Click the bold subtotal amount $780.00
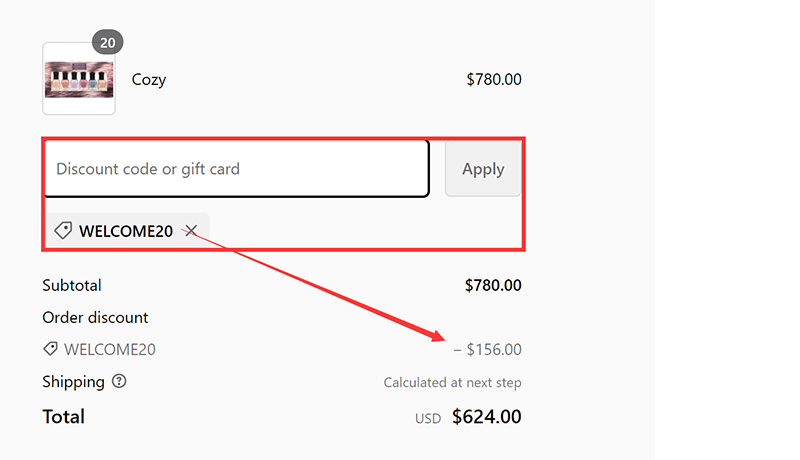The height and width of the screenshot is (460, 800). (x=493, y=285)
